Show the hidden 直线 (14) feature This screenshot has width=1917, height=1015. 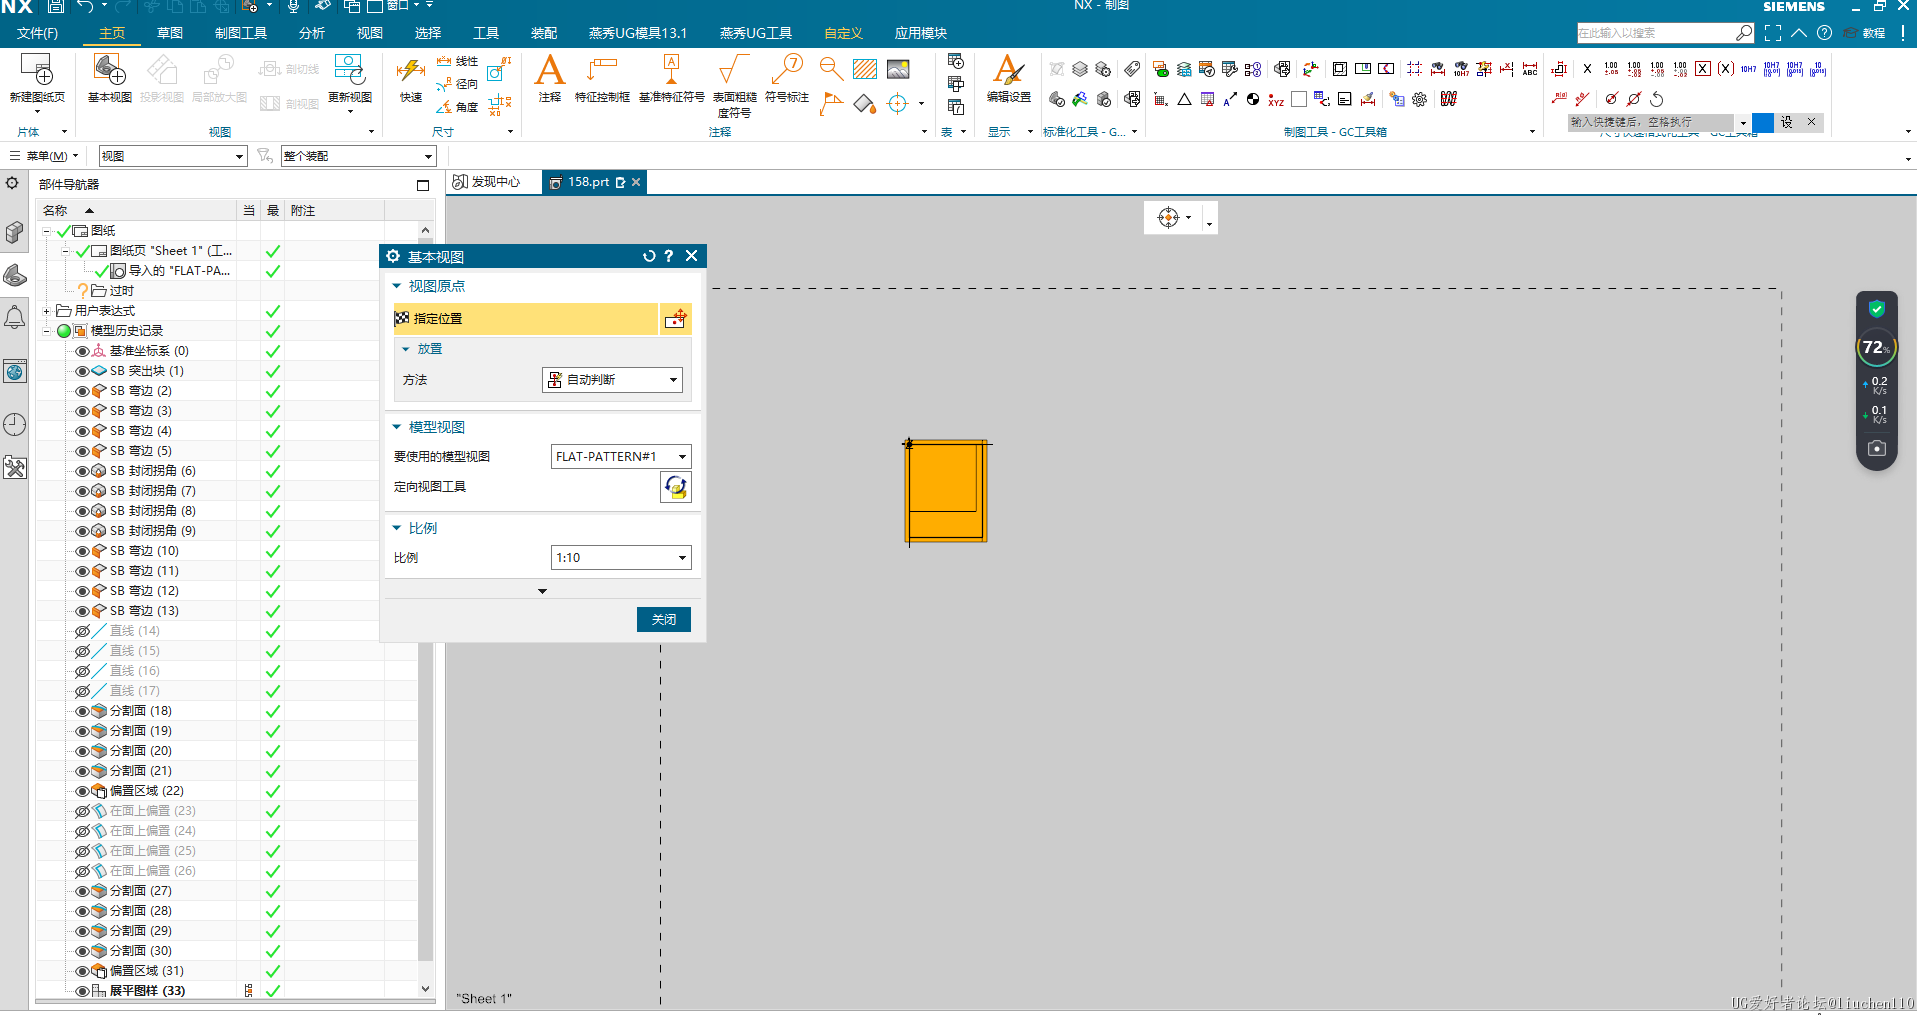click(82, 631)
